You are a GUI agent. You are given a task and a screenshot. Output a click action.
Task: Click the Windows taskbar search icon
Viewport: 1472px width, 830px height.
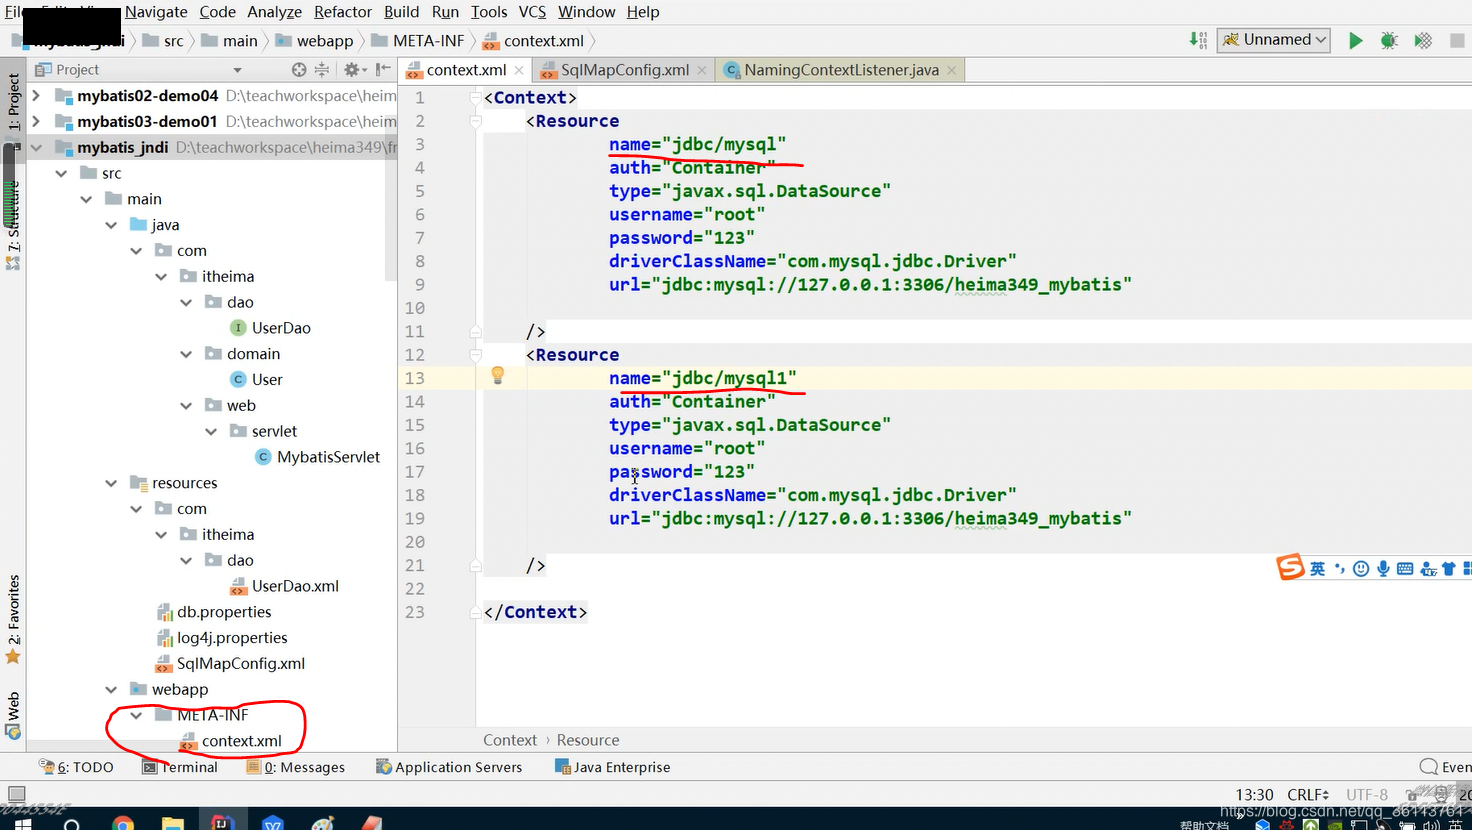pyautogui.click(x=72, y=823)
